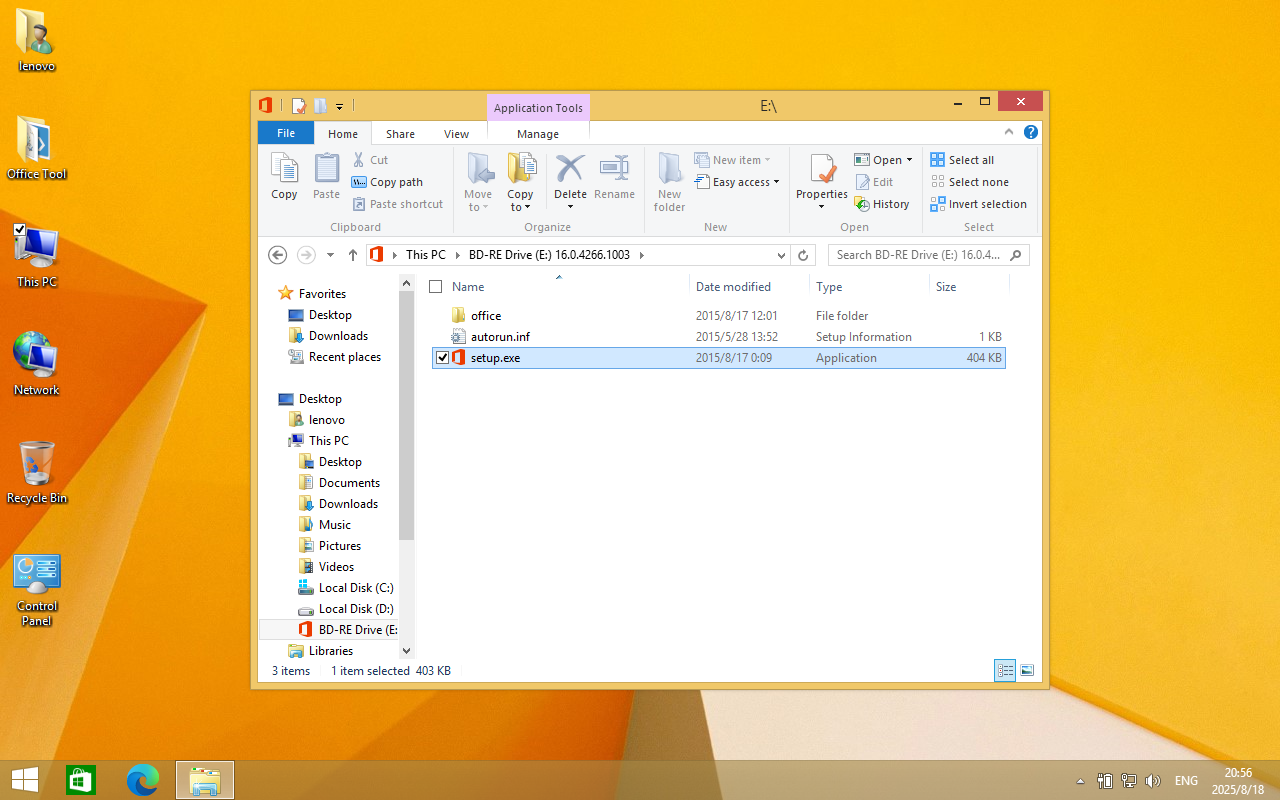Uncheck the setup.exe item checkbox
The height and width of the screenshot is (800, 1280).
443,358
